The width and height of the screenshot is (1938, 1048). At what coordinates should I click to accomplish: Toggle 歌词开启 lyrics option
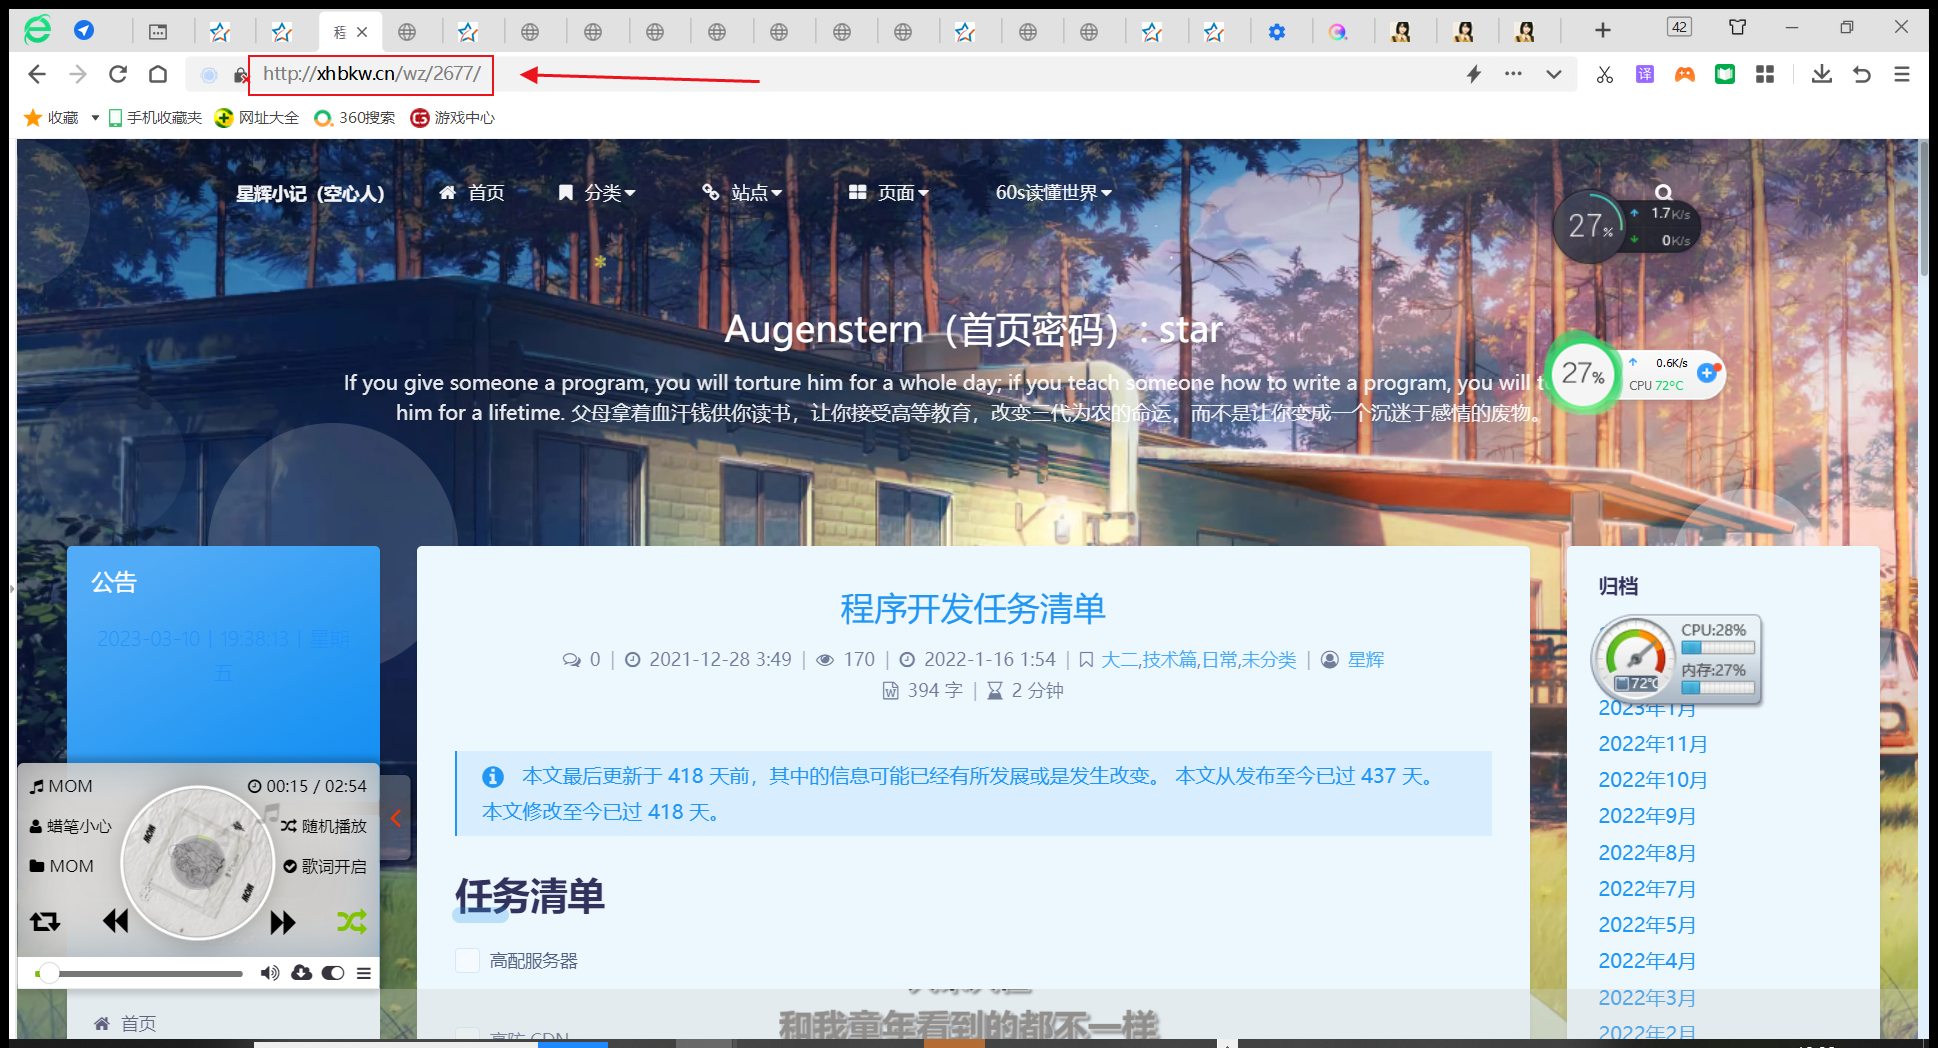coord(325,866)
